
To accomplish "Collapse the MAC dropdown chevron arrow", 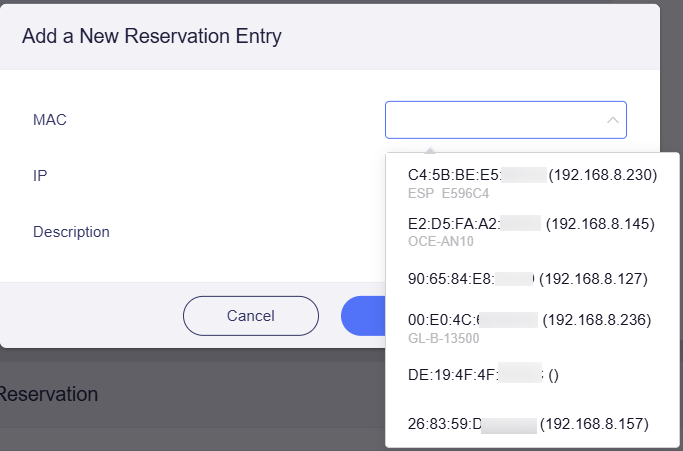I will click(612, 120).
